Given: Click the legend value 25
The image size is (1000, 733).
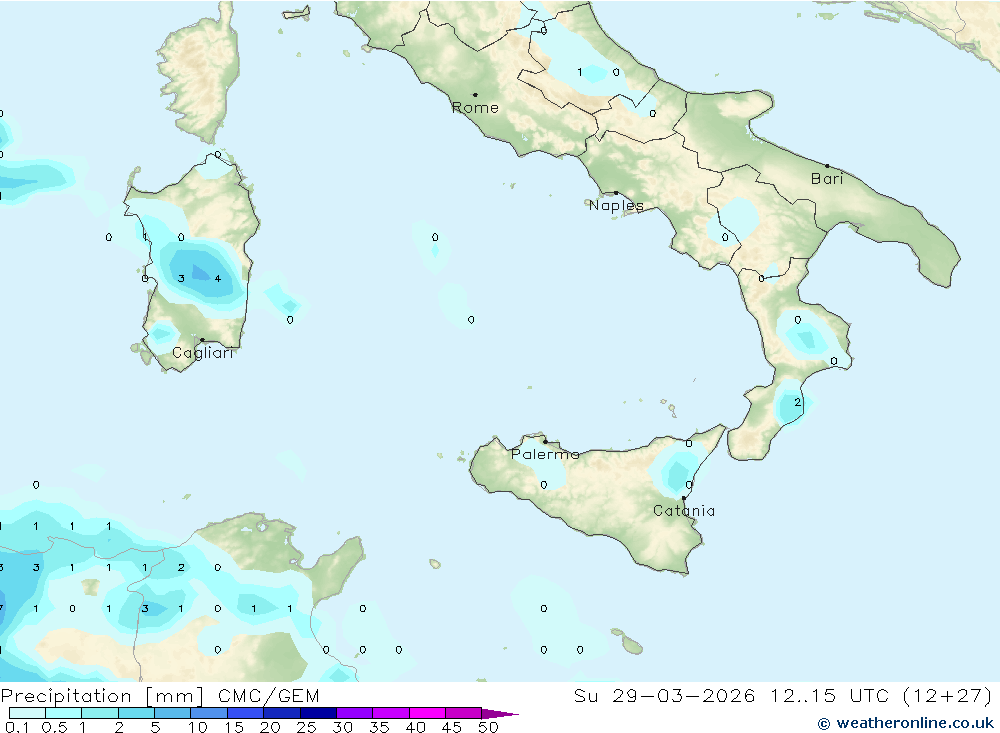Looking at the screenshot, I should (306, 727).
